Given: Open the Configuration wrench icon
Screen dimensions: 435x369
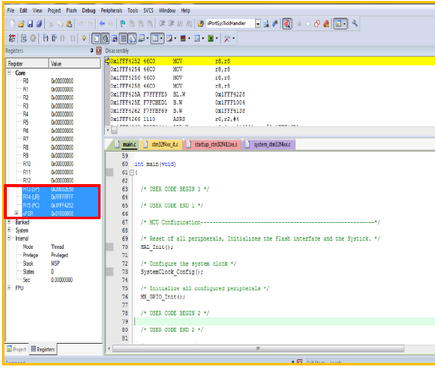Looking at the screenshot, I should click(x=355, y=24).
